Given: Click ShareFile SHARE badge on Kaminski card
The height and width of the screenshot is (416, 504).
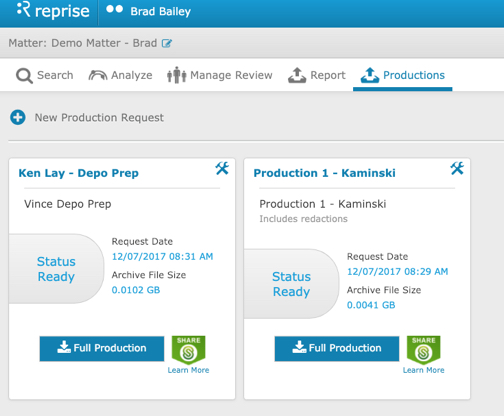Looking at the screenshot, I should point(423,350).
